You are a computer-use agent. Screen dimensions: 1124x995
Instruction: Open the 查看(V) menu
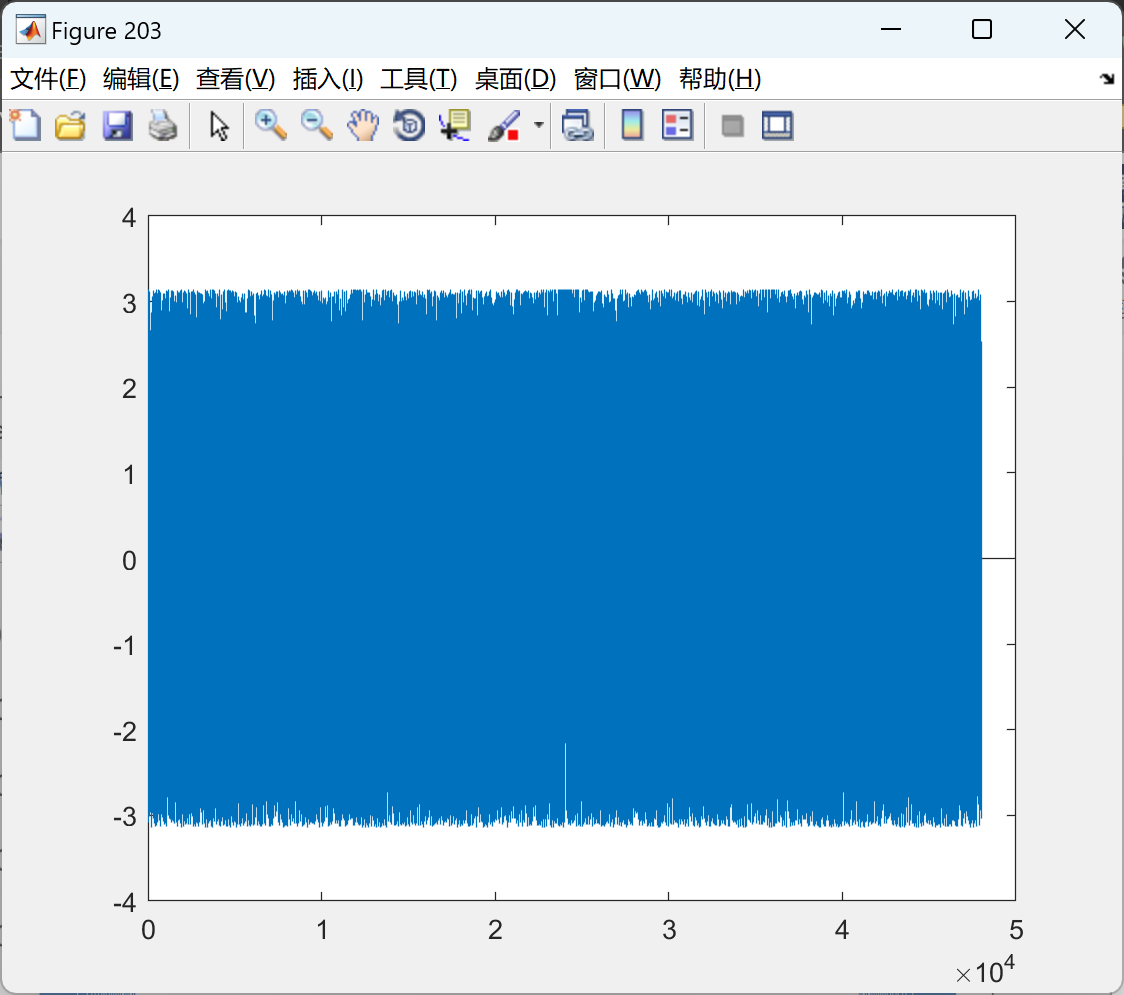(x=235, y=79)
